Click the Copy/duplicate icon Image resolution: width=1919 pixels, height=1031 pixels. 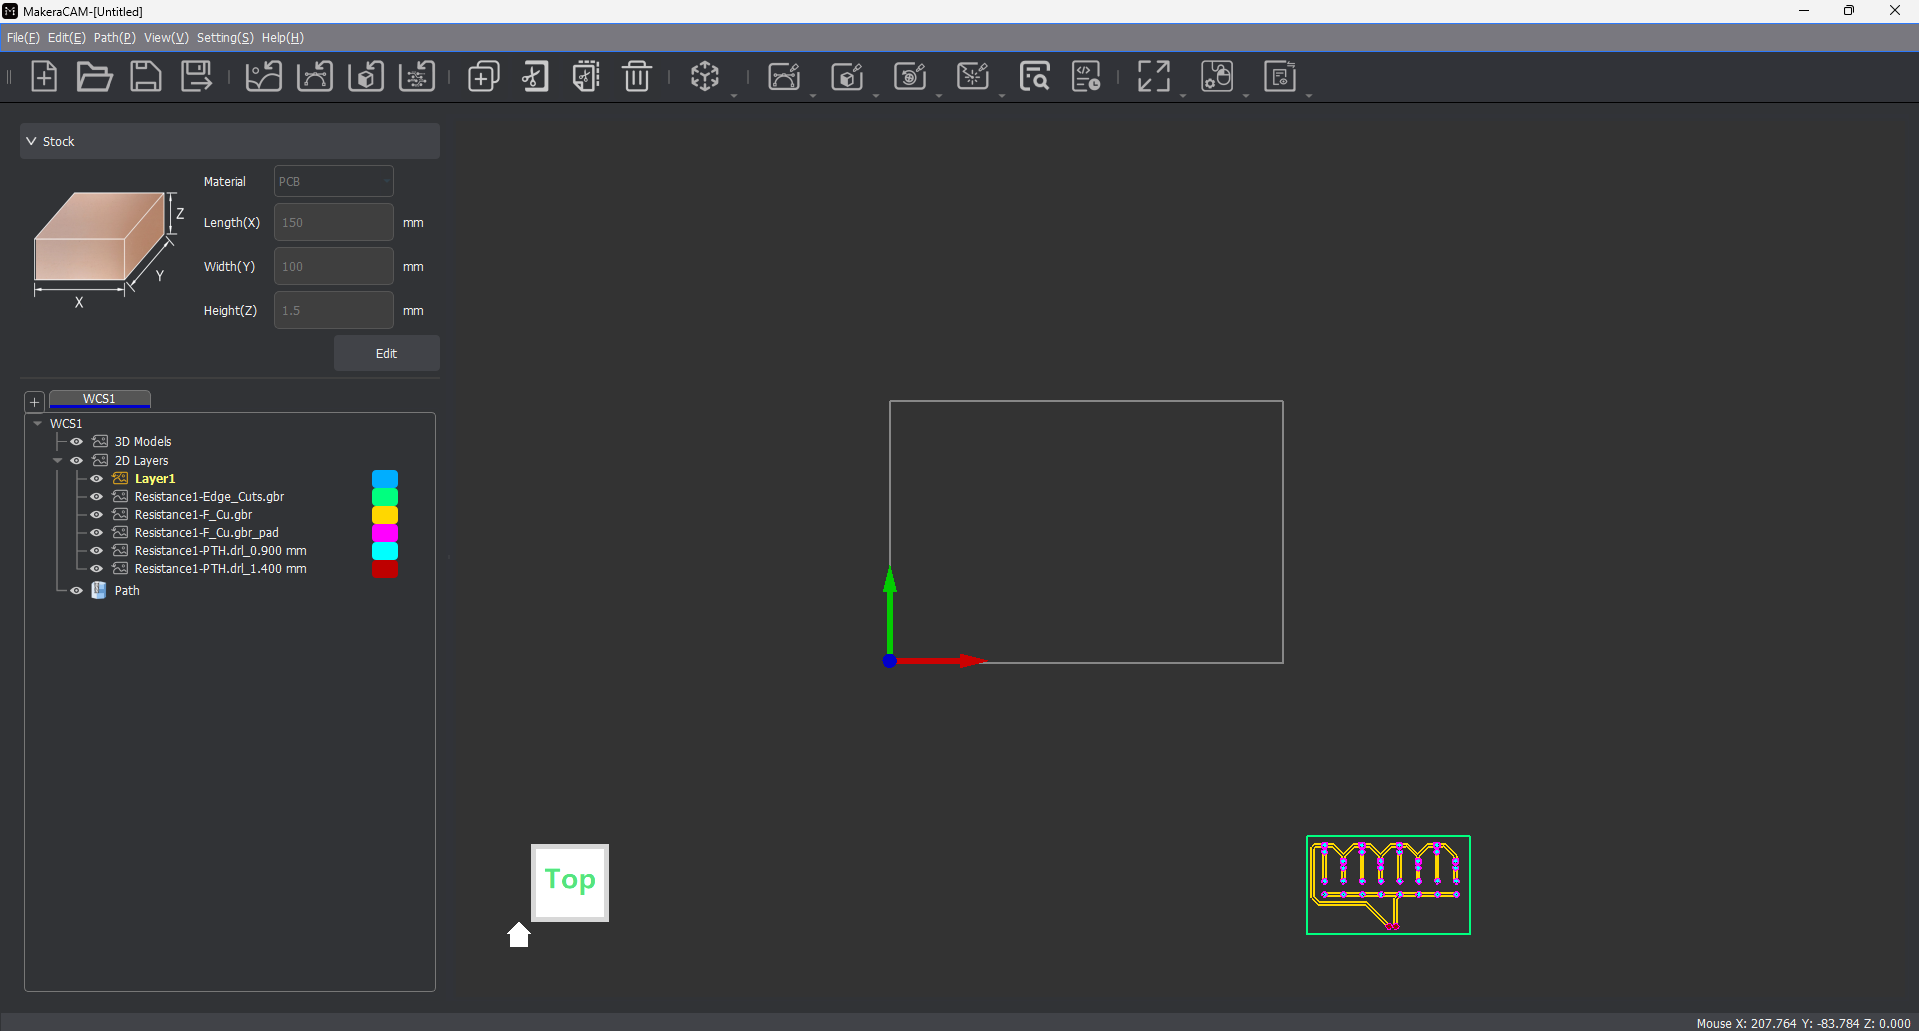point(484,76)
